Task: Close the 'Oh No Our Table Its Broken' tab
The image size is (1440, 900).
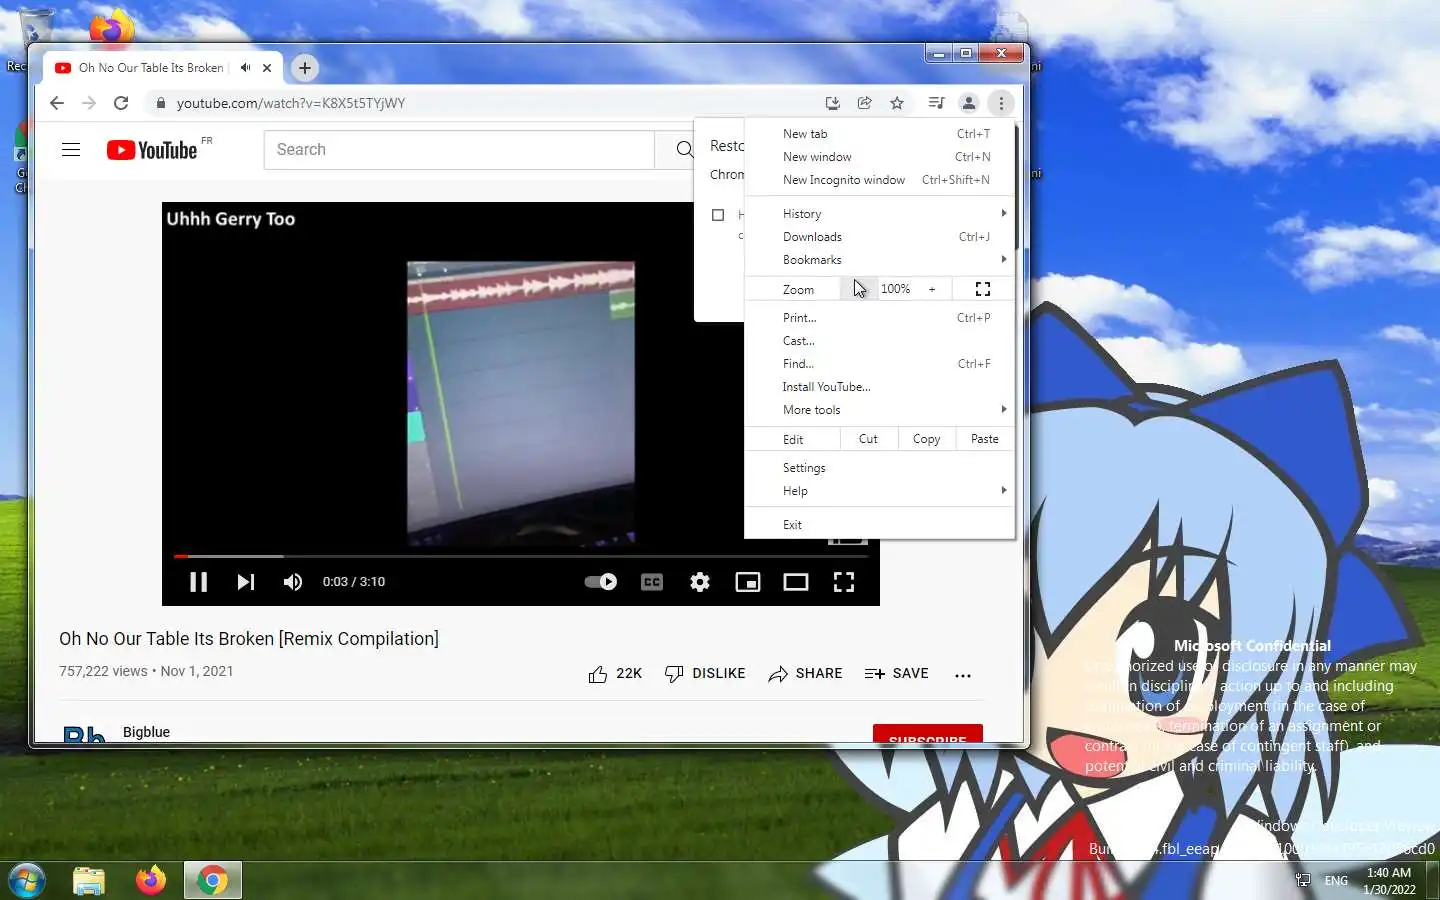Action: (x=267, y=68)
